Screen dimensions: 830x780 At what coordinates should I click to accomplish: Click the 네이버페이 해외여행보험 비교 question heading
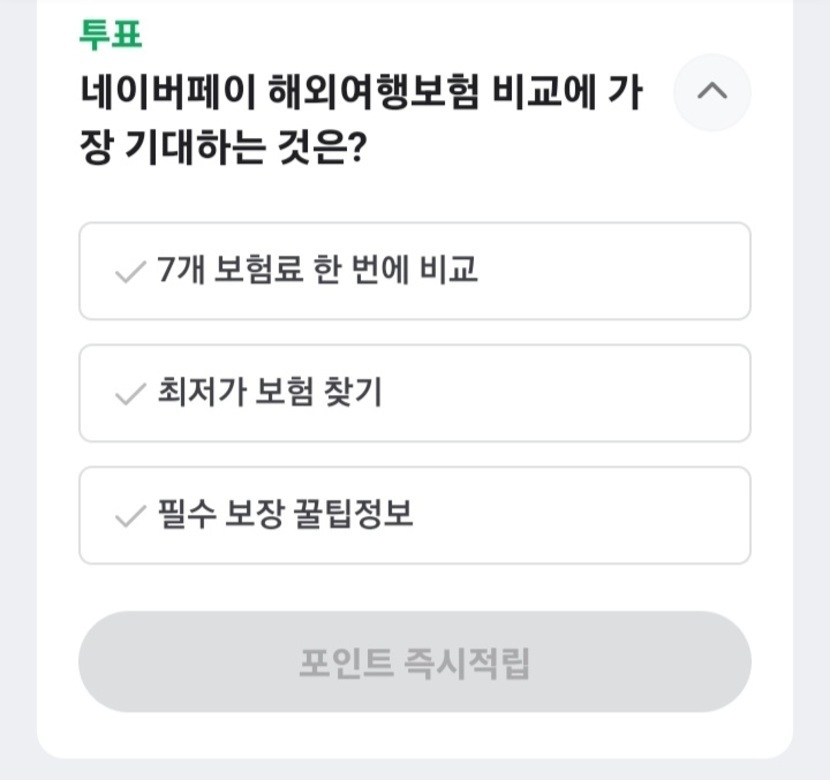(360, 93)
